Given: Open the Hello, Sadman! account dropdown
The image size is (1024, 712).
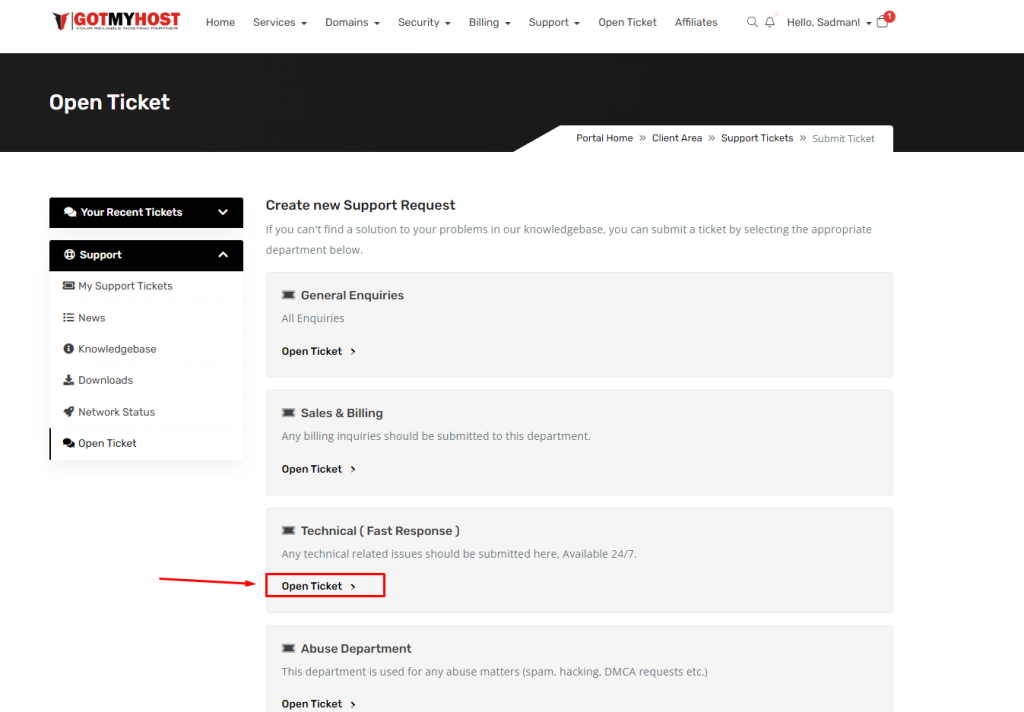Looking at the screenshot, I should tap(829, 22).
